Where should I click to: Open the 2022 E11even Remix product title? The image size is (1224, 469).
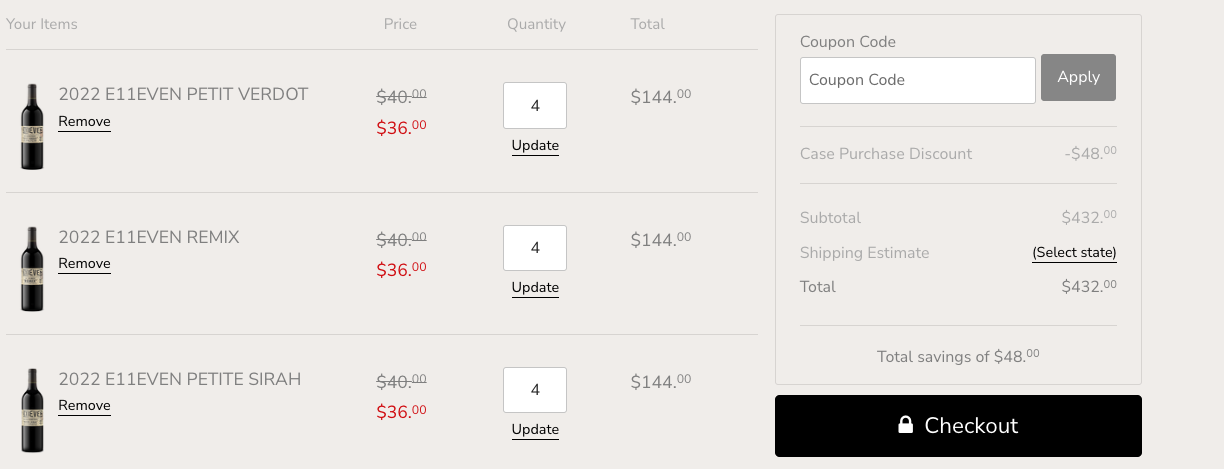tap(149, 237)
